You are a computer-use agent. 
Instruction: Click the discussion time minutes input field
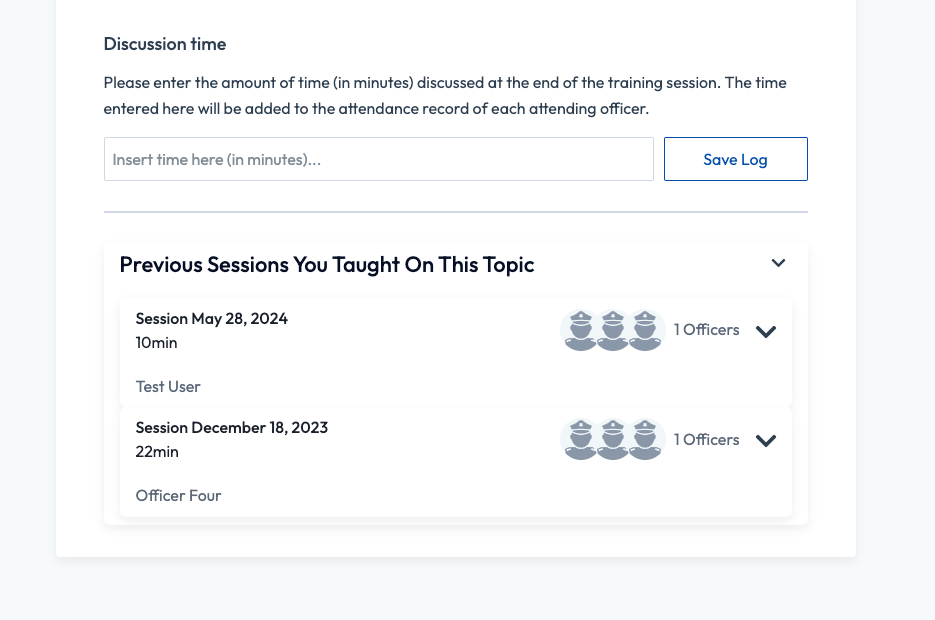coord(378,159)
